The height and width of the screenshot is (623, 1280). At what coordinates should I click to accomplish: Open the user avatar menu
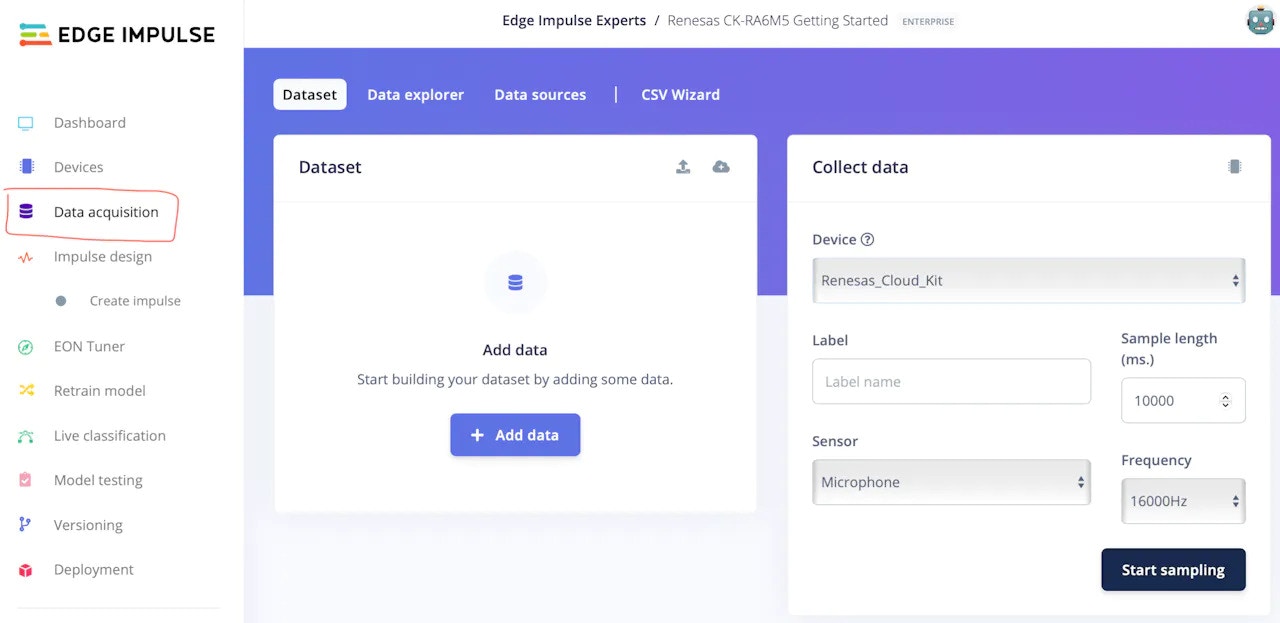coord(1260,20)
